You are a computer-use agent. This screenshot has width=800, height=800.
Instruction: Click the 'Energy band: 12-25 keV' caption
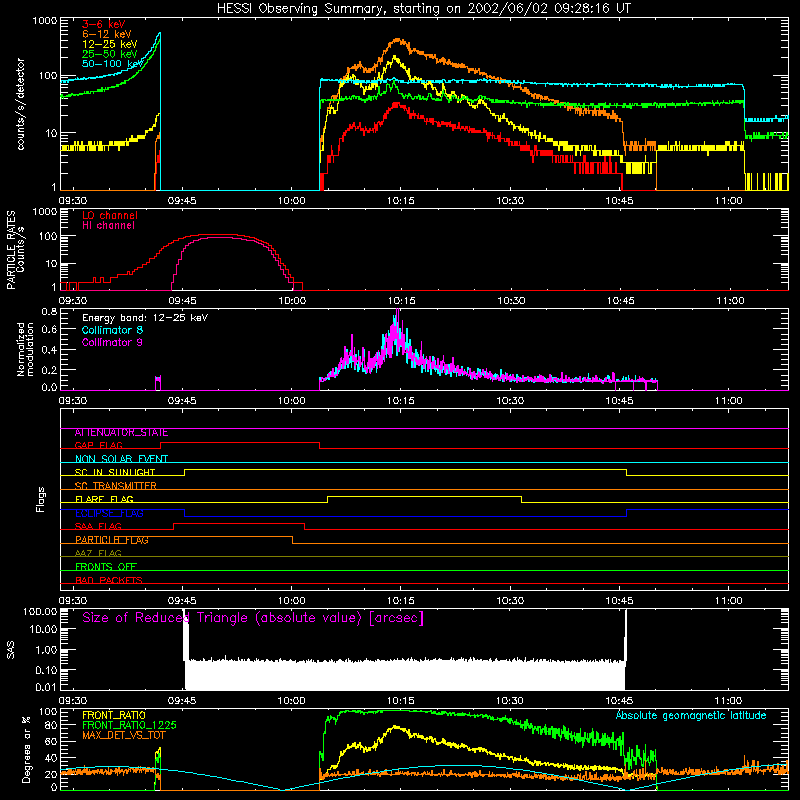(x=145, y=318)
